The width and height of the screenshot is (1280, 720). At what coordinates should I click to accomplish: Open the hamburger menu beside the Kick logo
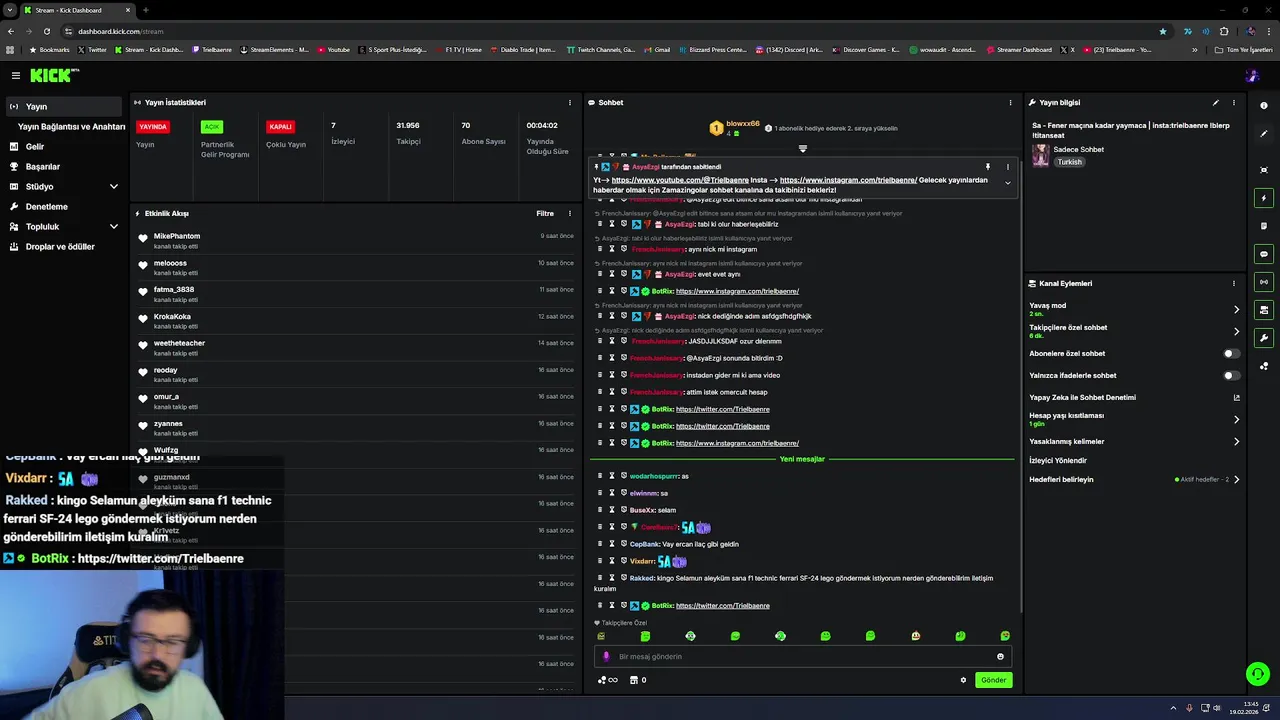tap(15, 75)
